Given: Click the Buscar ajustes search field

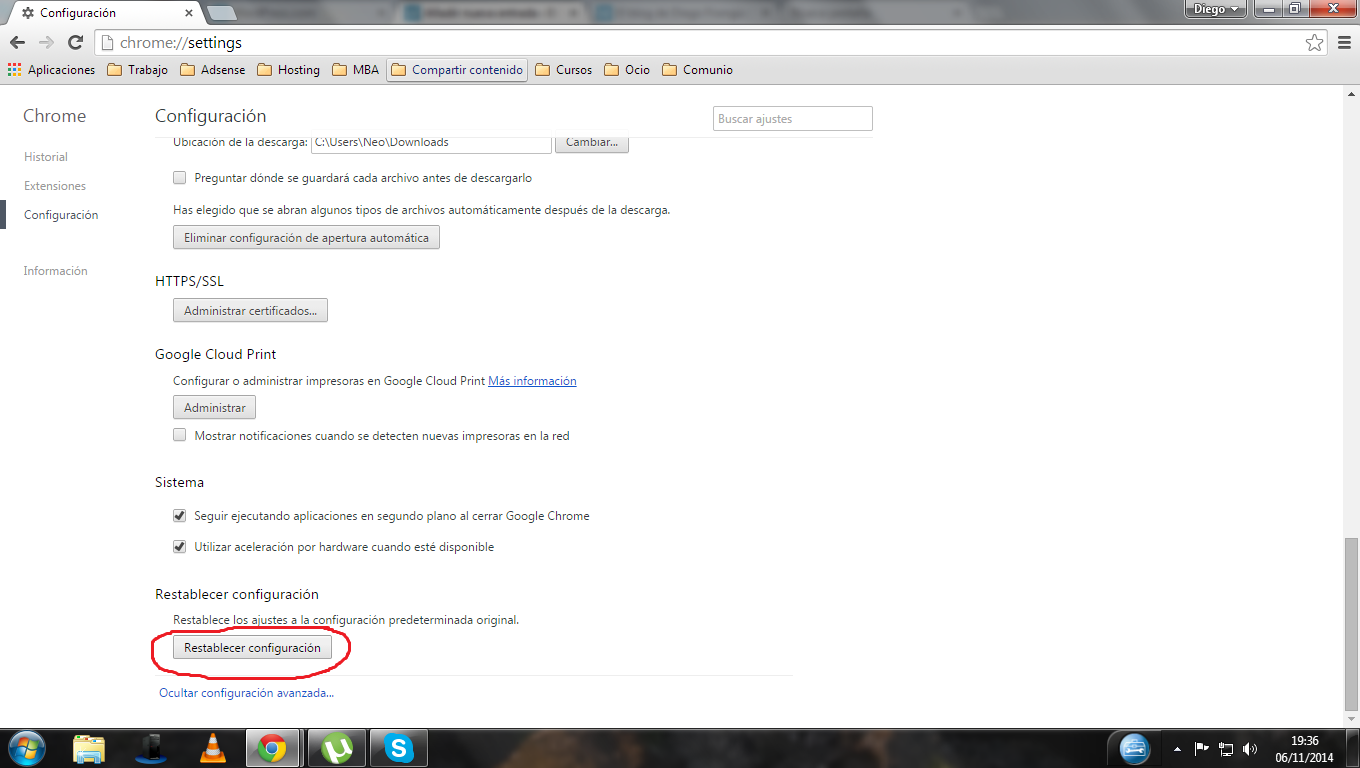Looking at the screenshot, I should (x=792, y=119).
